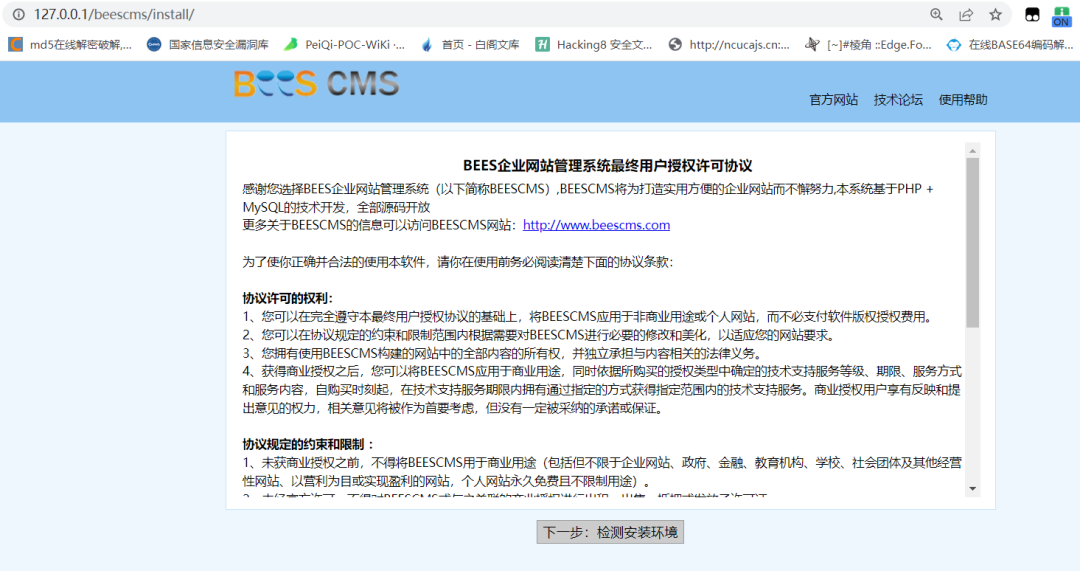1080x571 pixels.
Task: Open the zoom magnifier icon in the address bar
Action: pyautogui.click(x=936, y=14)
